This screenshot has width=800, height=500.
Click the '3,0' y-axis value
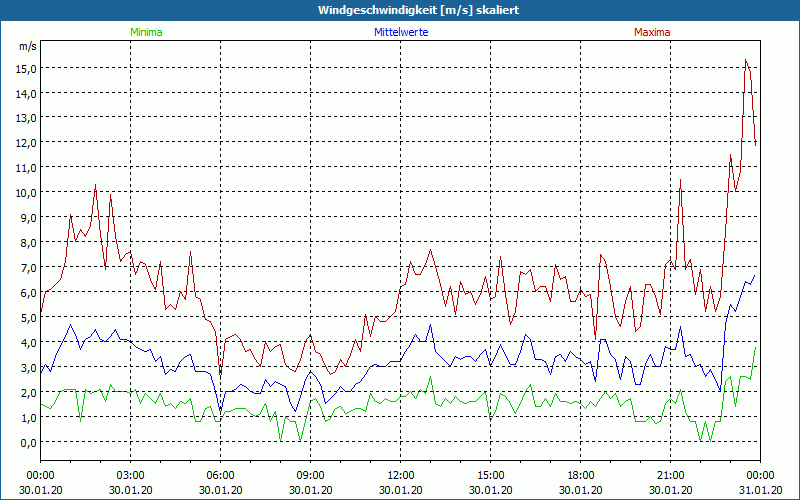pos(28,368)
